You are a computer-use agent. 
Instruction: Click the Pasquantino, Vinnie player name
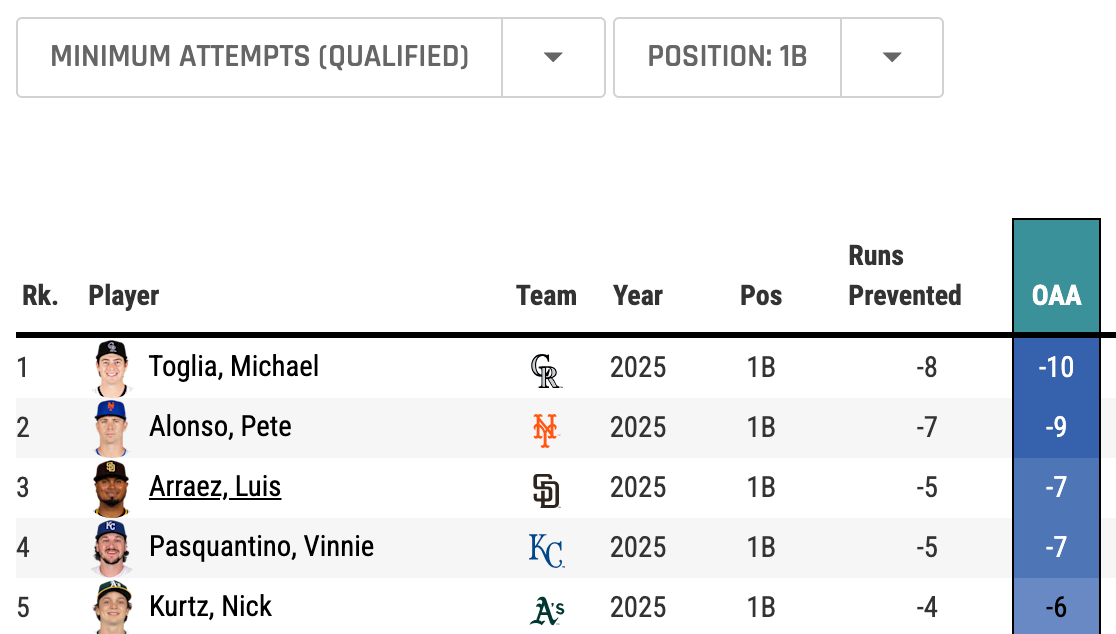[x=261, y=547]
